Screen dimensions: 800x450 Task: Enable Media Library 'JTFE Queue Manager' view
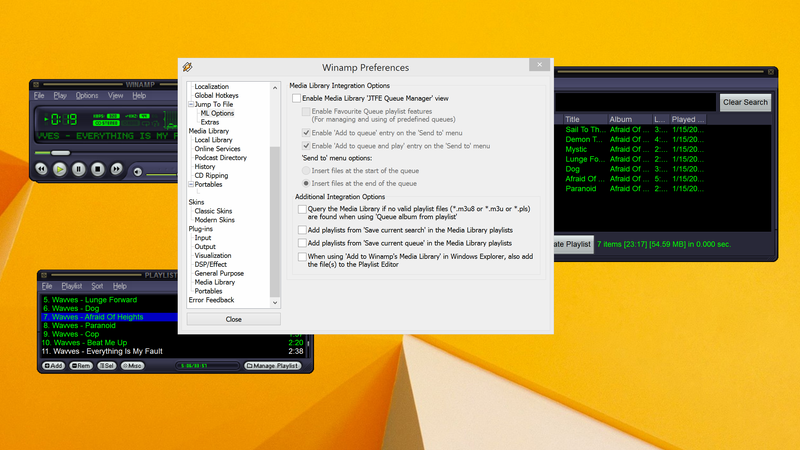[296, 98]
